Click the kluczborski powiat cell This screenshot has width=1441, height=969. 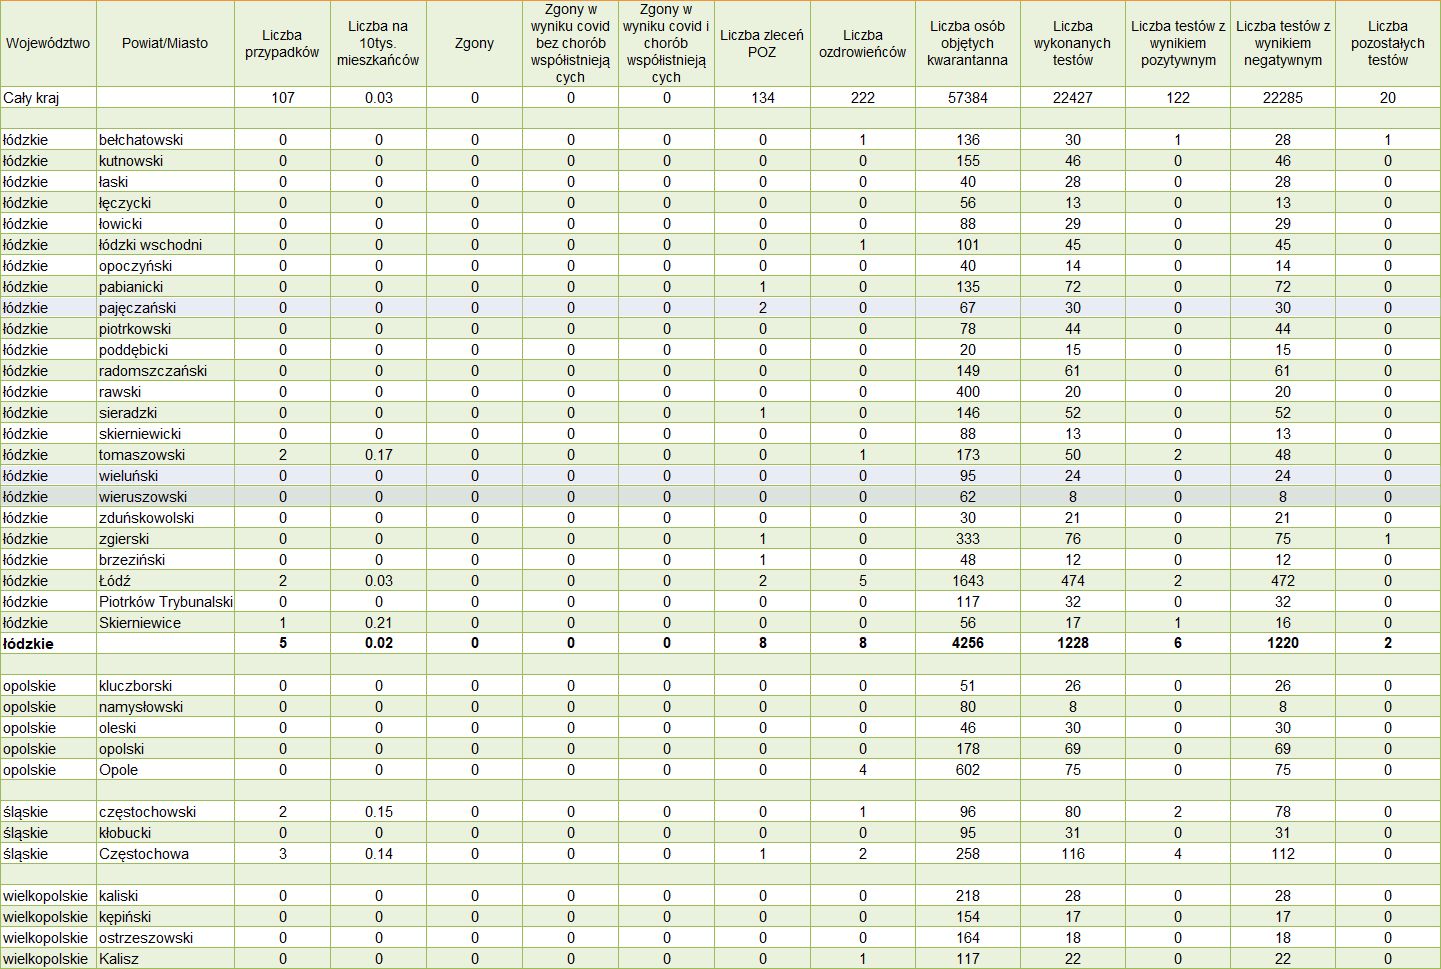click(165, 686)
